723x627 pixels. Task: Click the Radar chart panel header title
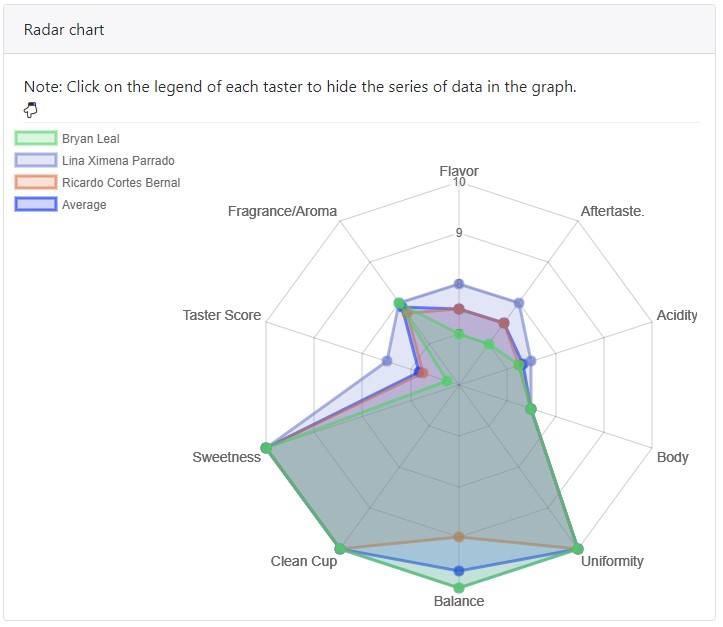[x=64, y=30]
